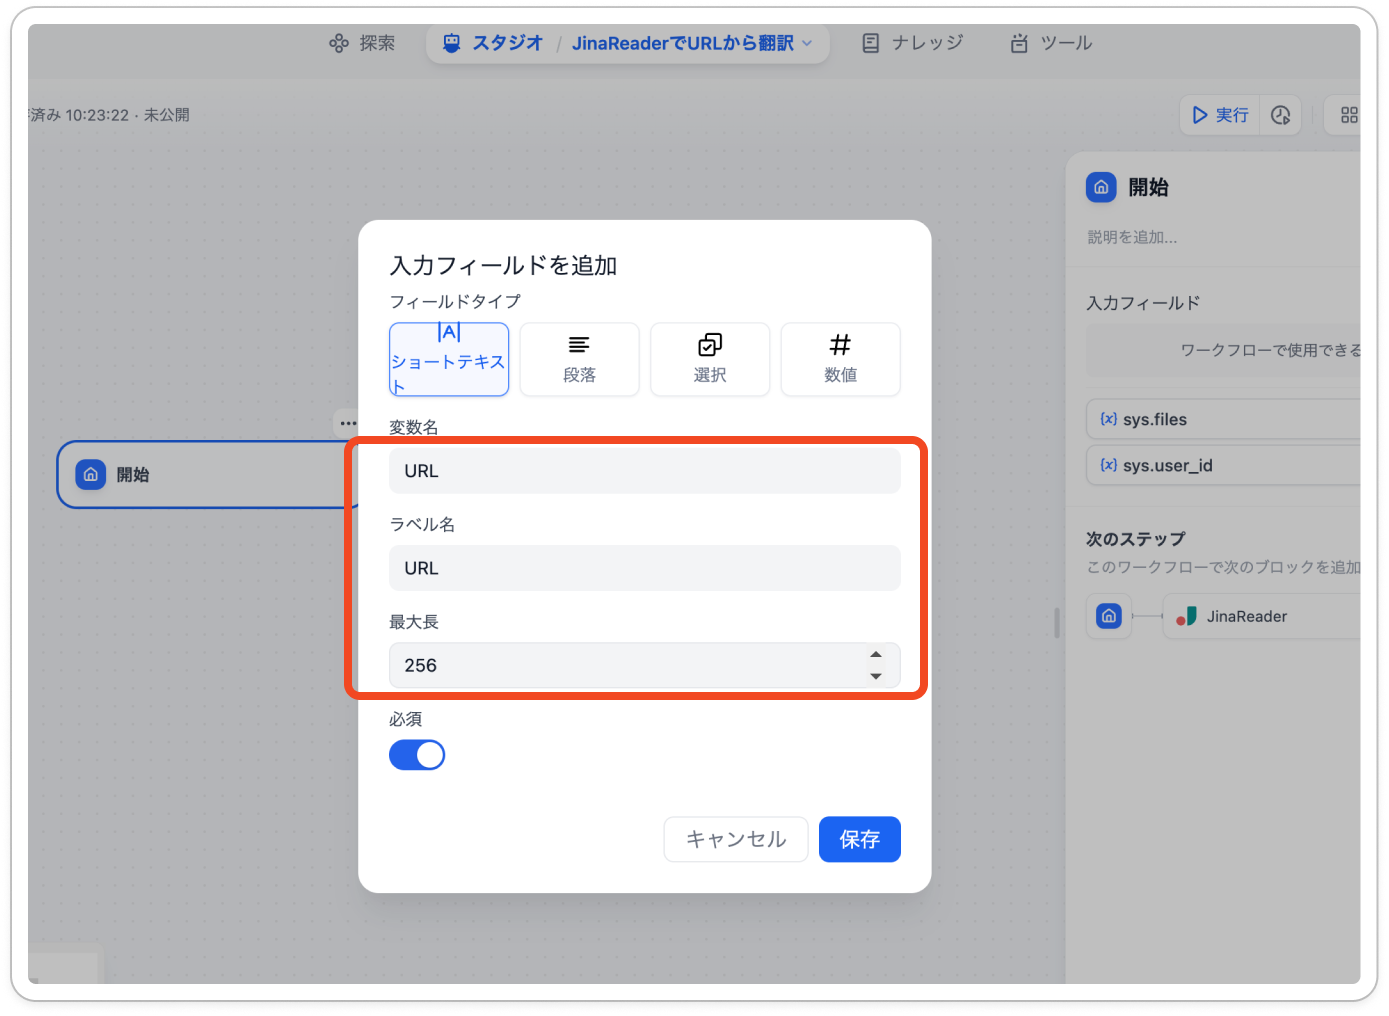Select the sys.files variable row
The width and height of the screenshot is (1389, 1016).
[x=1223, y=419]
